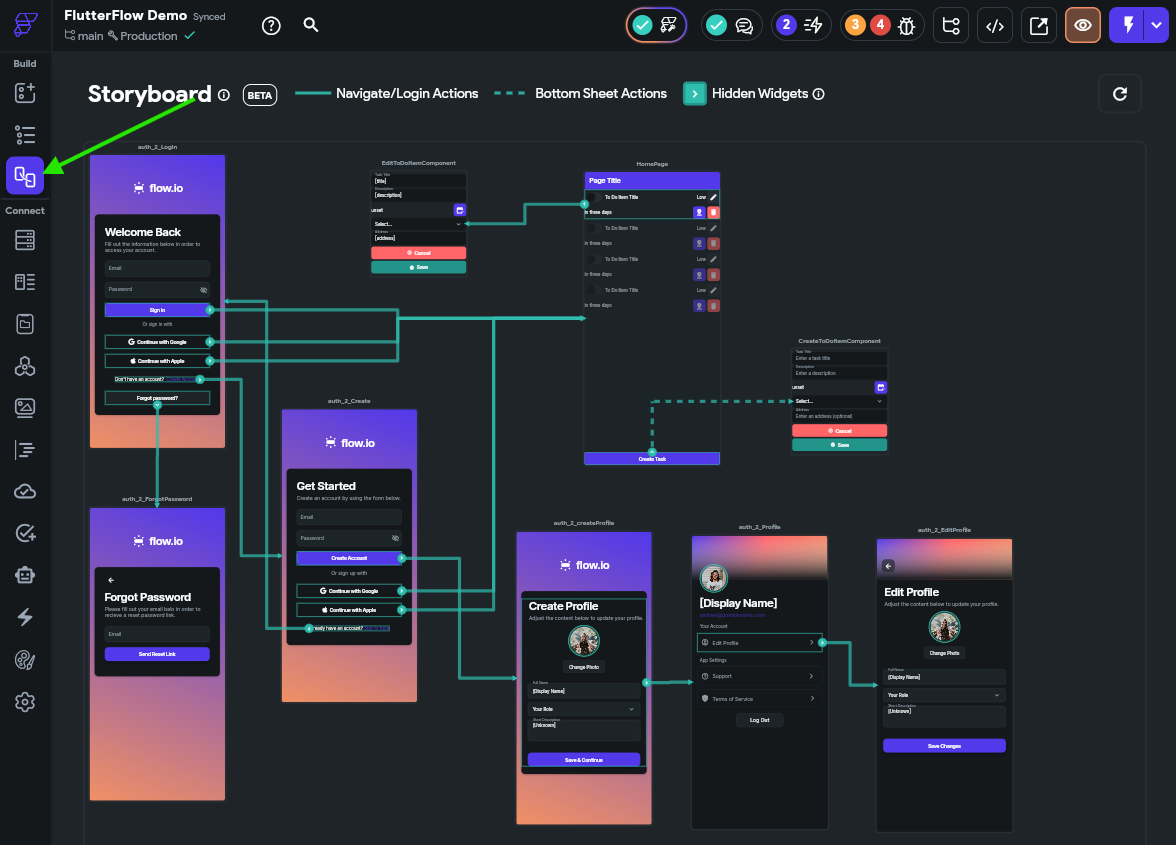The image size is (1176, 845).
Task: Expand the Run mode dropdown arrow
Action: (x=1156, y=25)
